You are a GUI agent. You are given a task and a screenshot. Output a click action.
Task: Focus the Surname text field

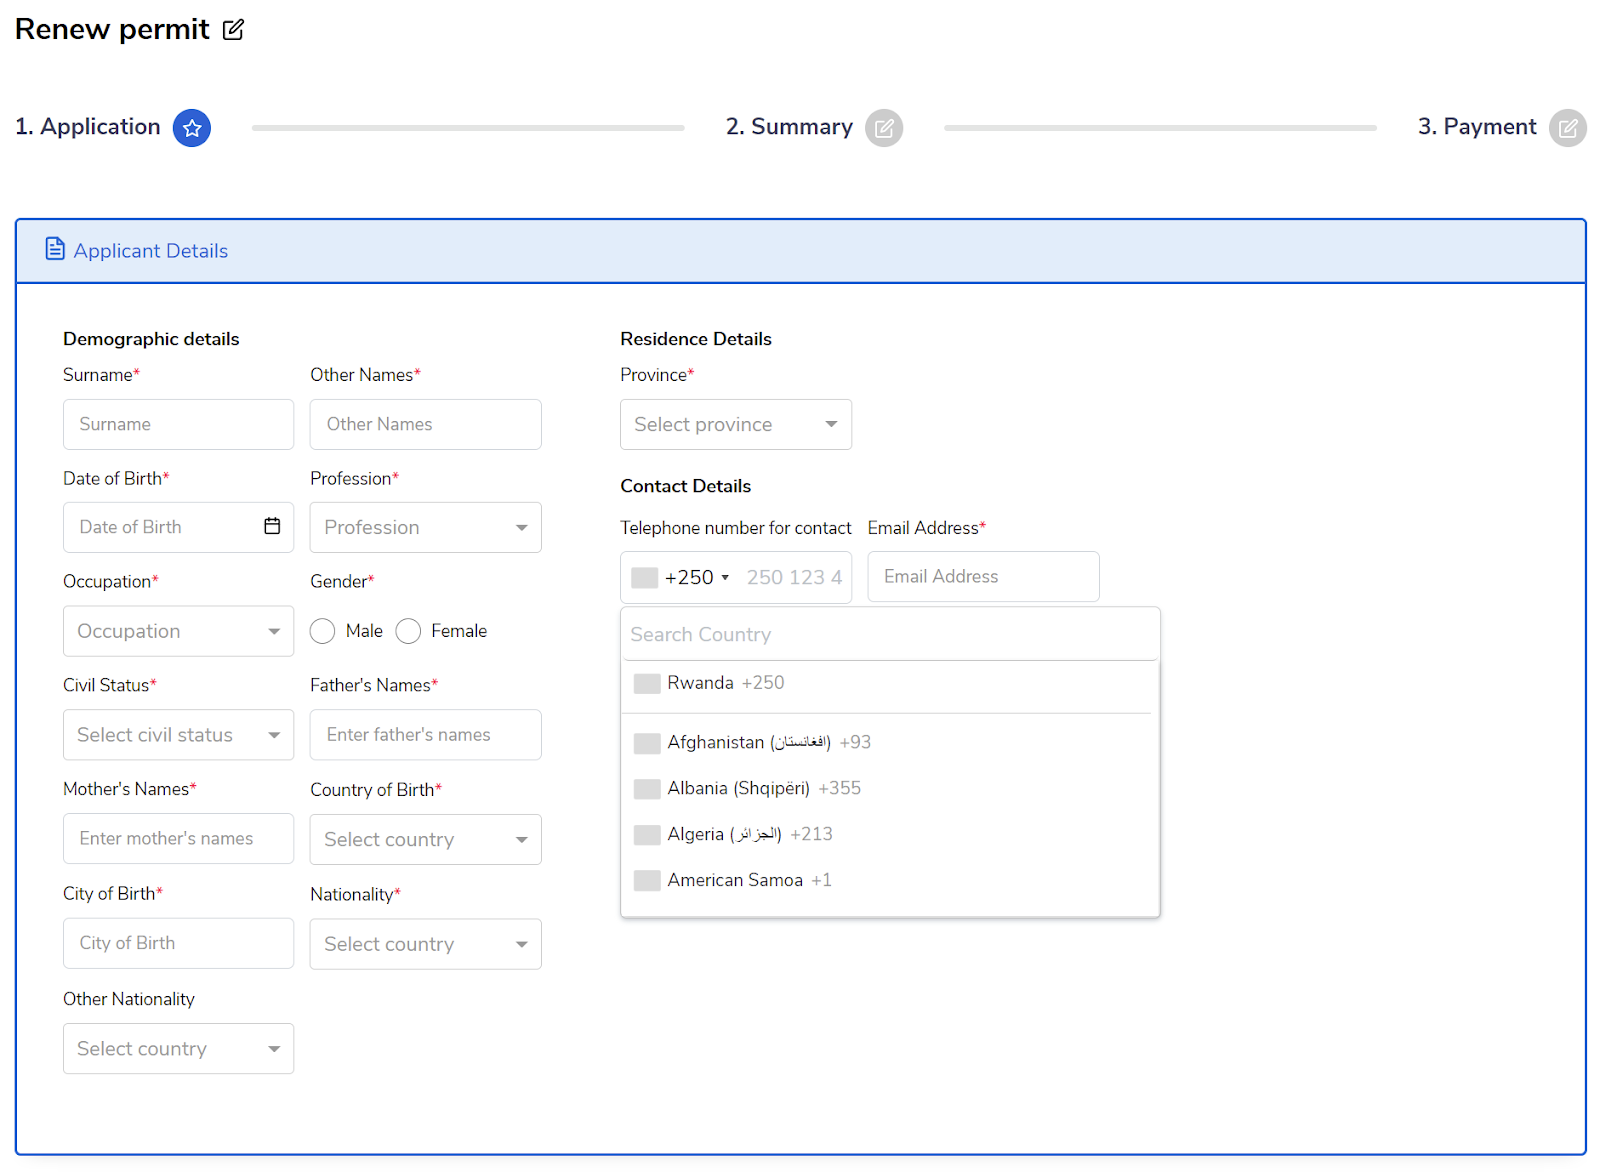[x=178, y=424]
